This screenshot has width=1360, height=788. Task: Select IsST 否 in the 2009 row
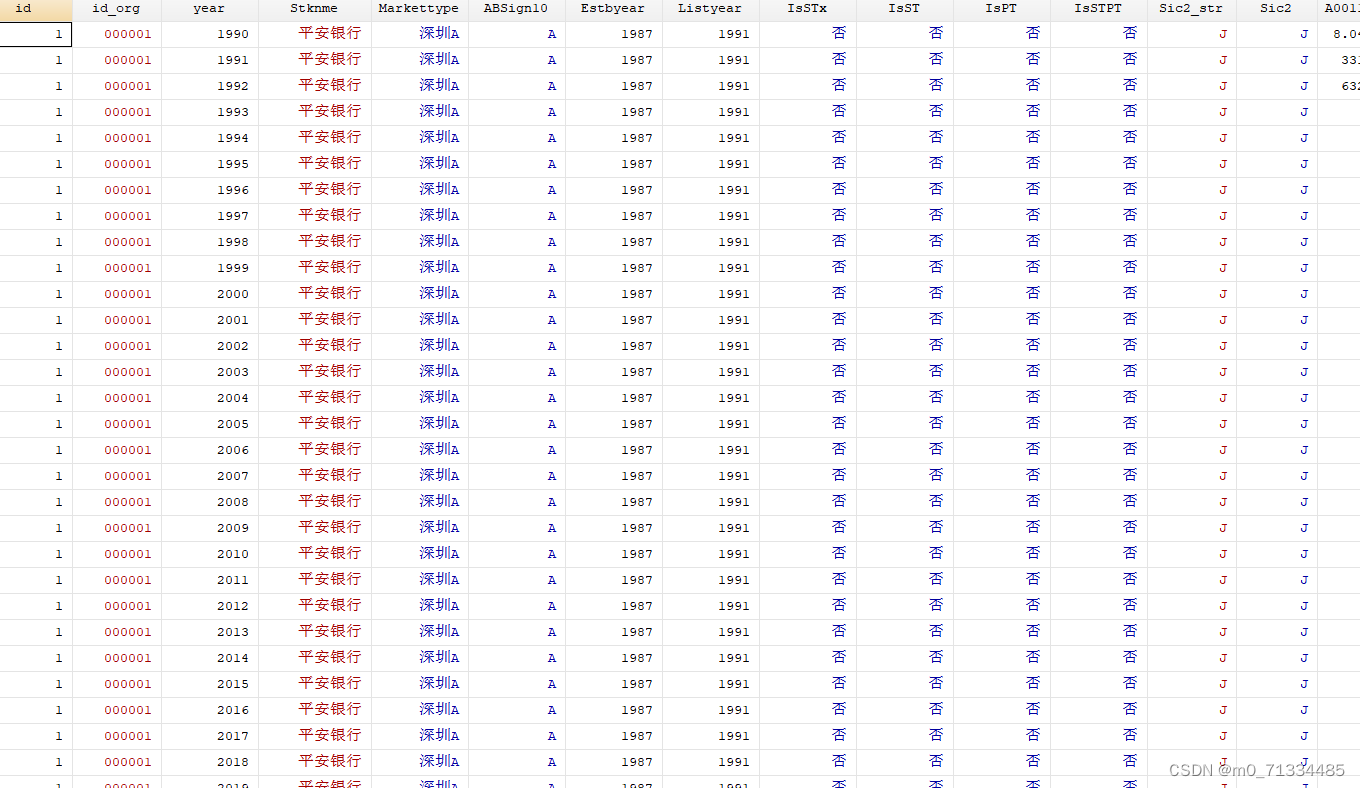click(904, 528)
